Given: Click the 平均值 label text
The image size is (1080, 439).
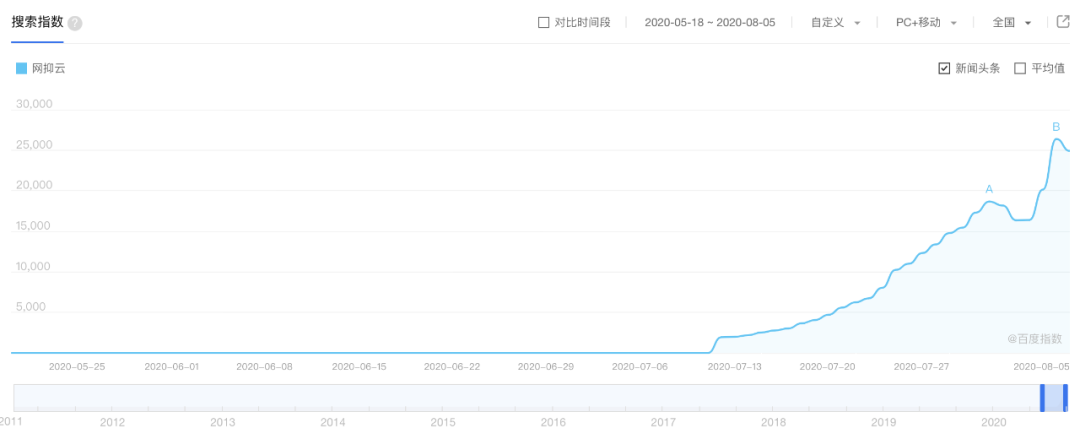Looking at the screenshot, I should [1047, 69].
